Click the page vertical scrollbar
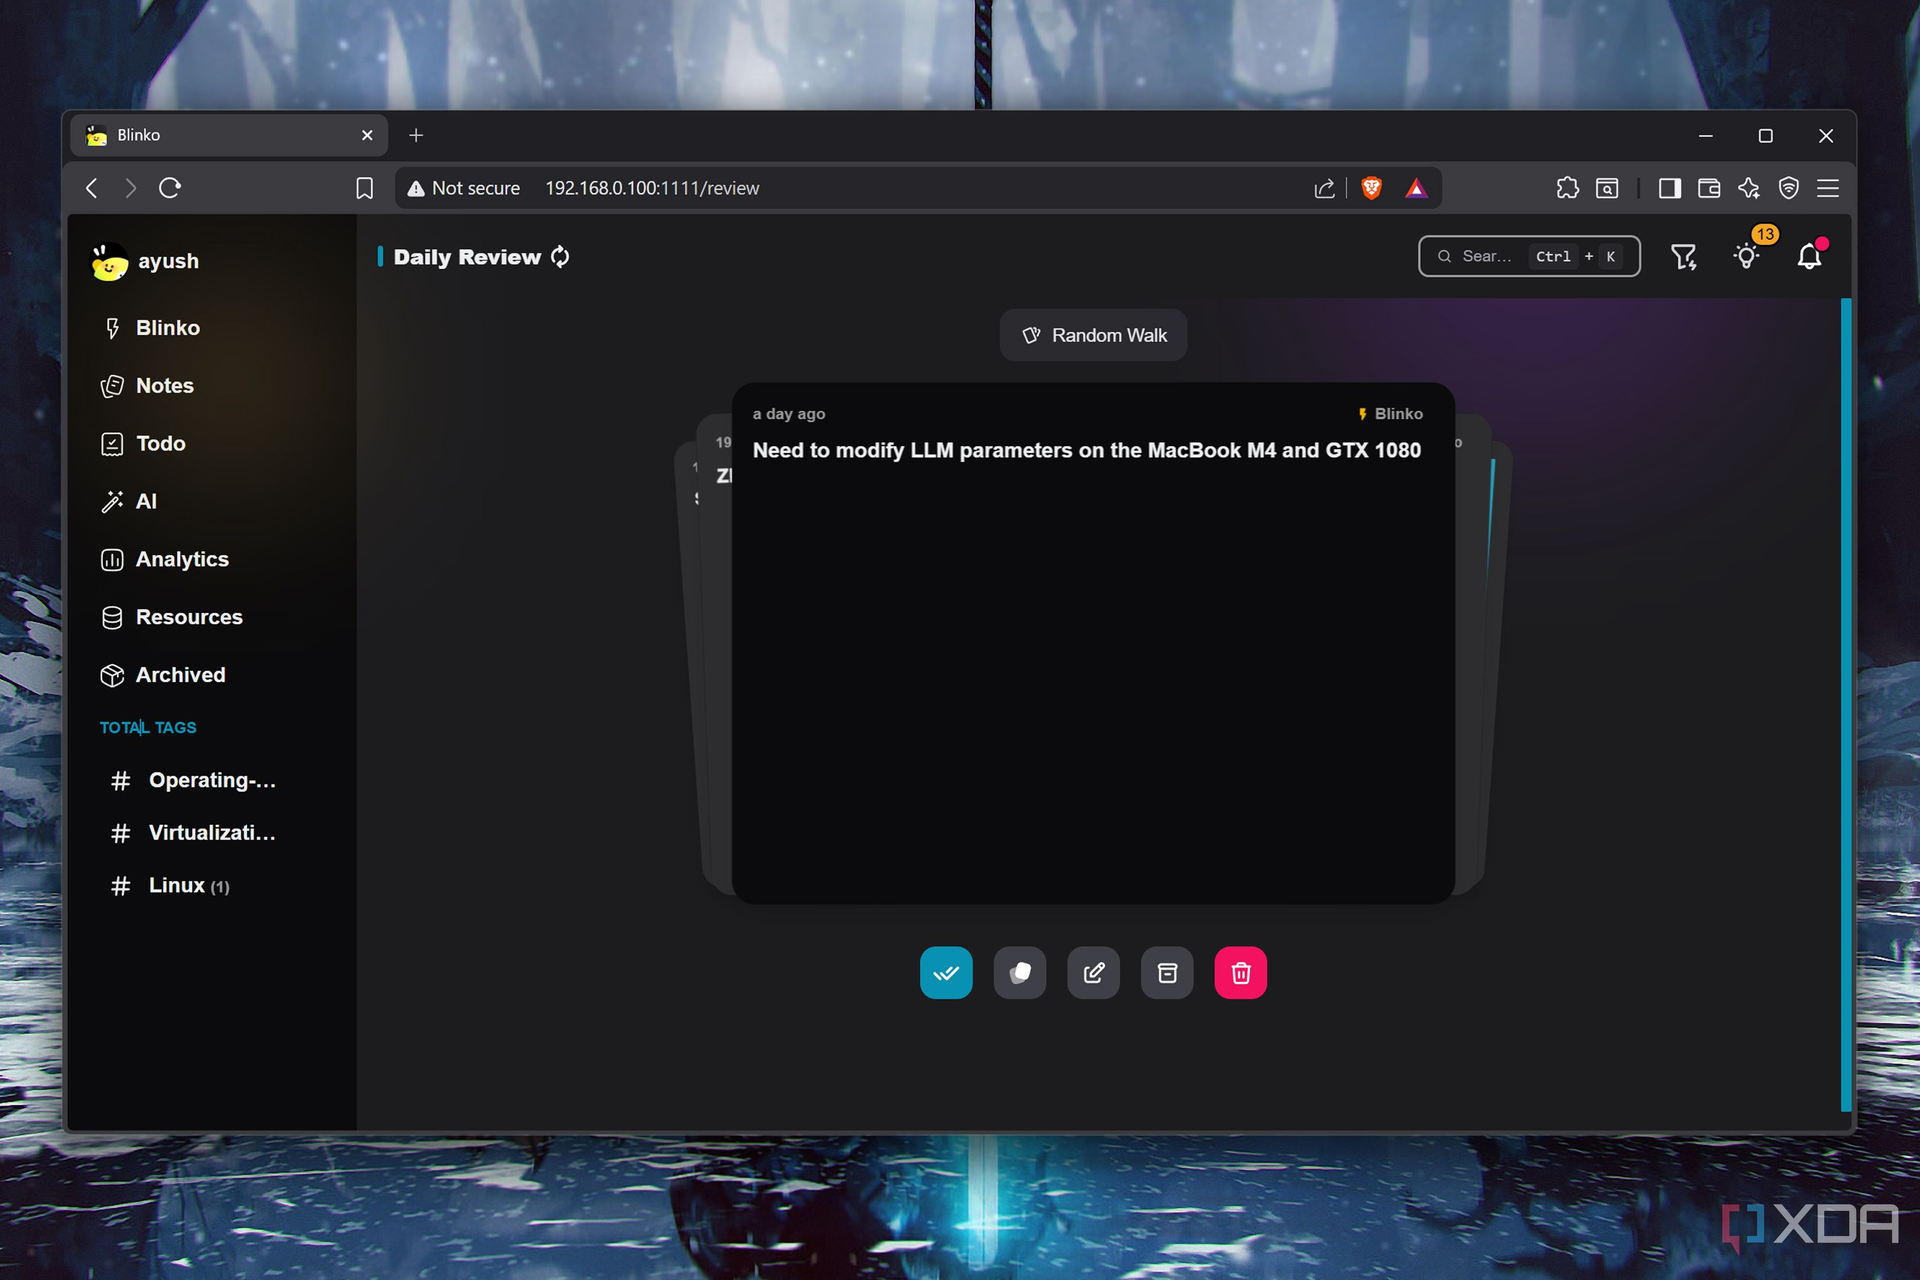The width and height of the screenshot is (1920, 1280). 1846,704
